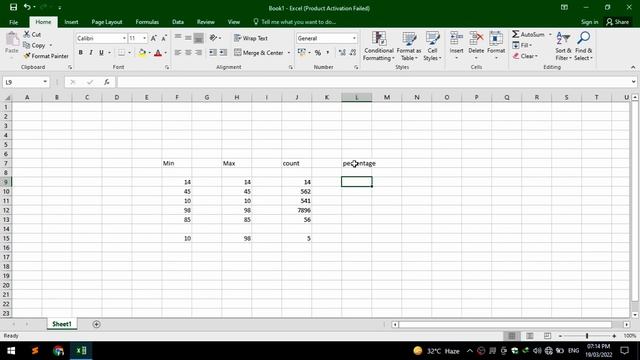This screenshot has width=640, height=360.
Task: Open the Format cells menu icon
Action: click(496, 38)
